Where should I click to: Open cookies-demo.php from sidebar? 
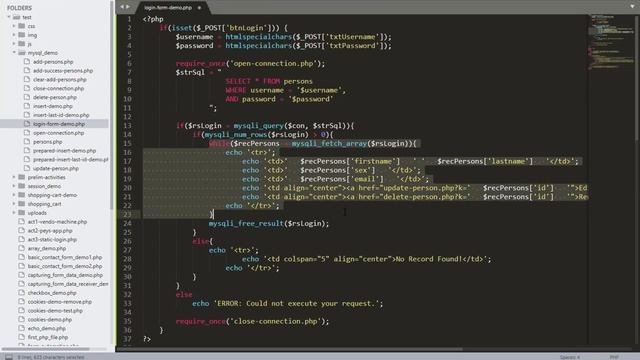pyautogui.click(x=50, y=320)
